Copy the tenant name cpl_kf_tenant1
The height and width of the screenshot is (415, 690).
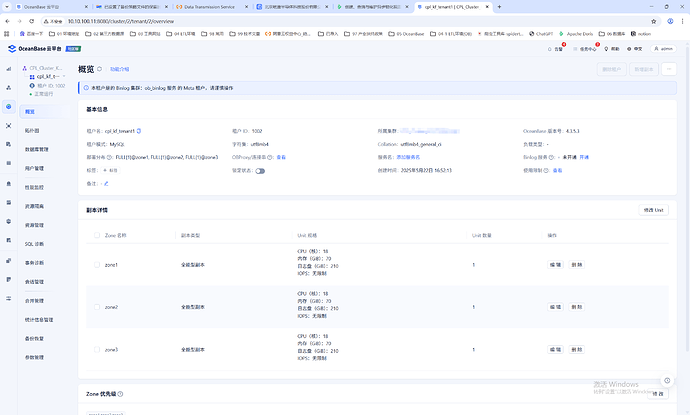(139, 131)
